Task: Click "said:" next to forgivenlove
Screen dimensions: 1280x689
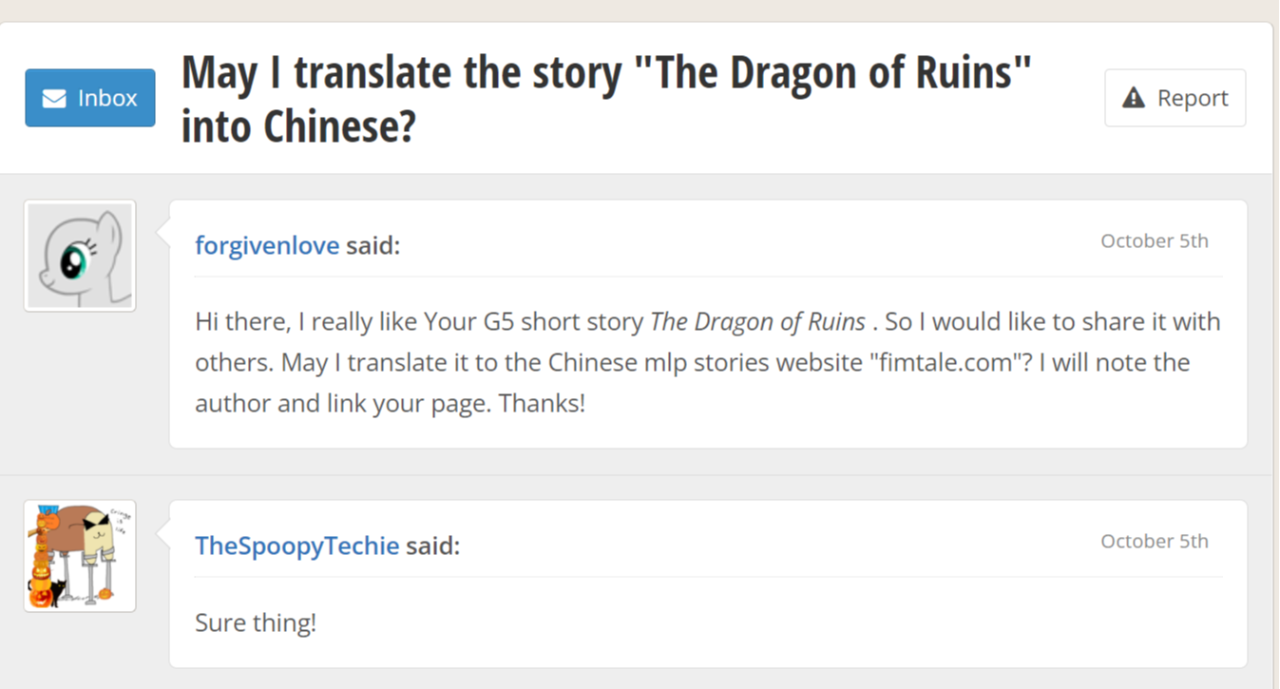Action: 372,246
